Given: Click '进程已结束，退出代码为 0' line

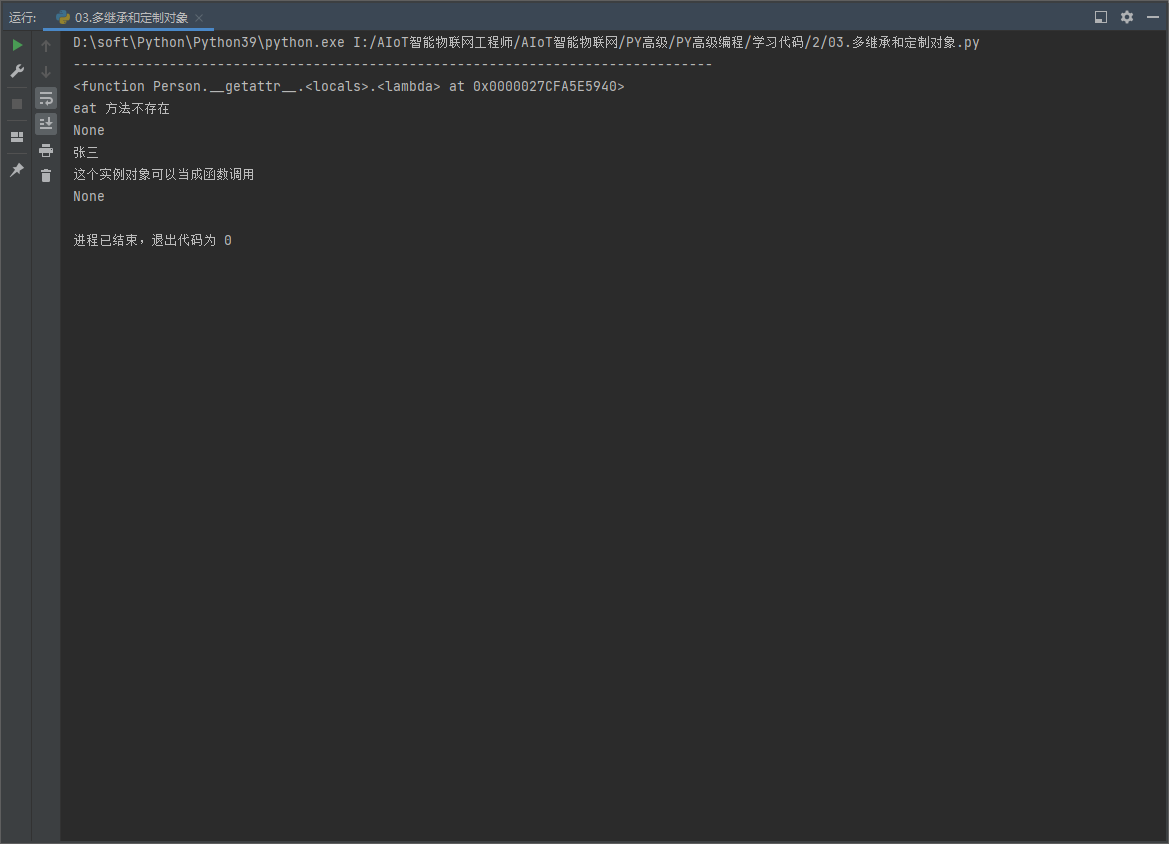Looking at the screenshot, I should (152, 240).
